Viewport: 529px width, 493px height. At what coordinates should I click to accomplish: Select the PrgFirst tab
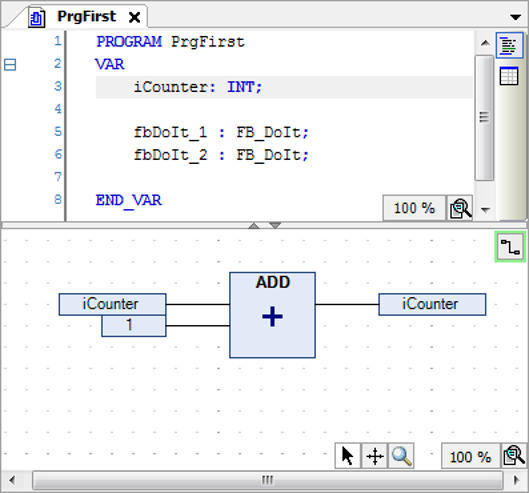(86, 16)
